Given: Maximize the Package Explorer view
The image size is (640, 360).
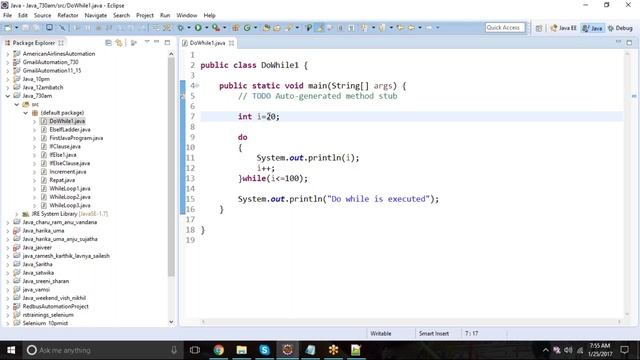Looking at the screenshot, I should pos(167,42).
